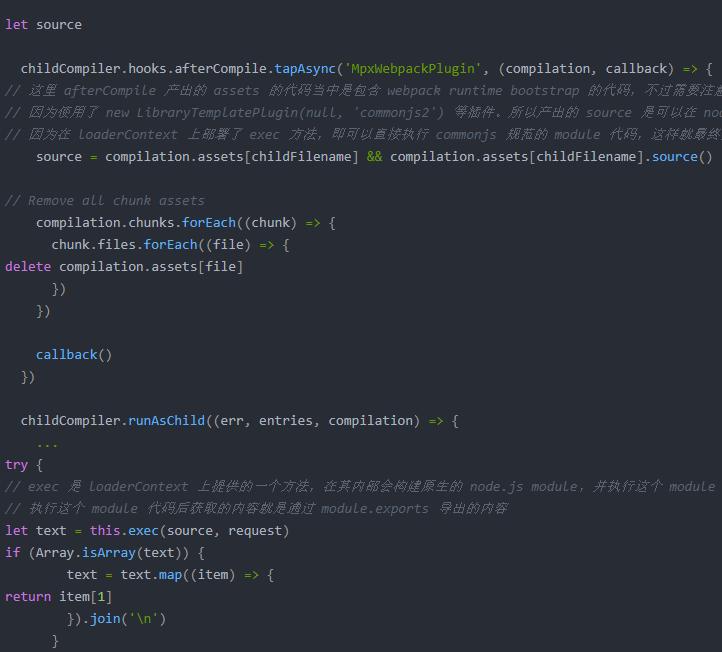Click the 'let source' declaration line
722x652 pixels.
pos(43,24)
